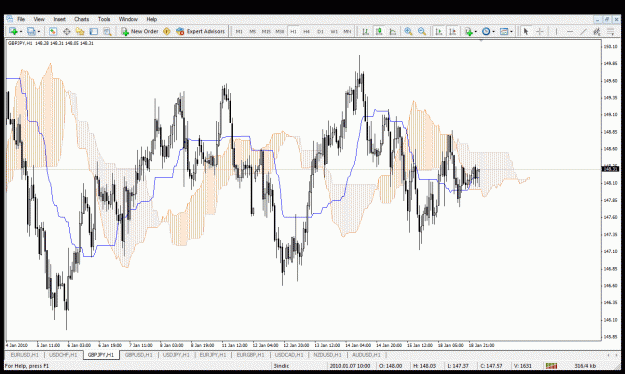
Task: Switch to the NZDUSD,H1 chart tab
Action: coord(328,355)
